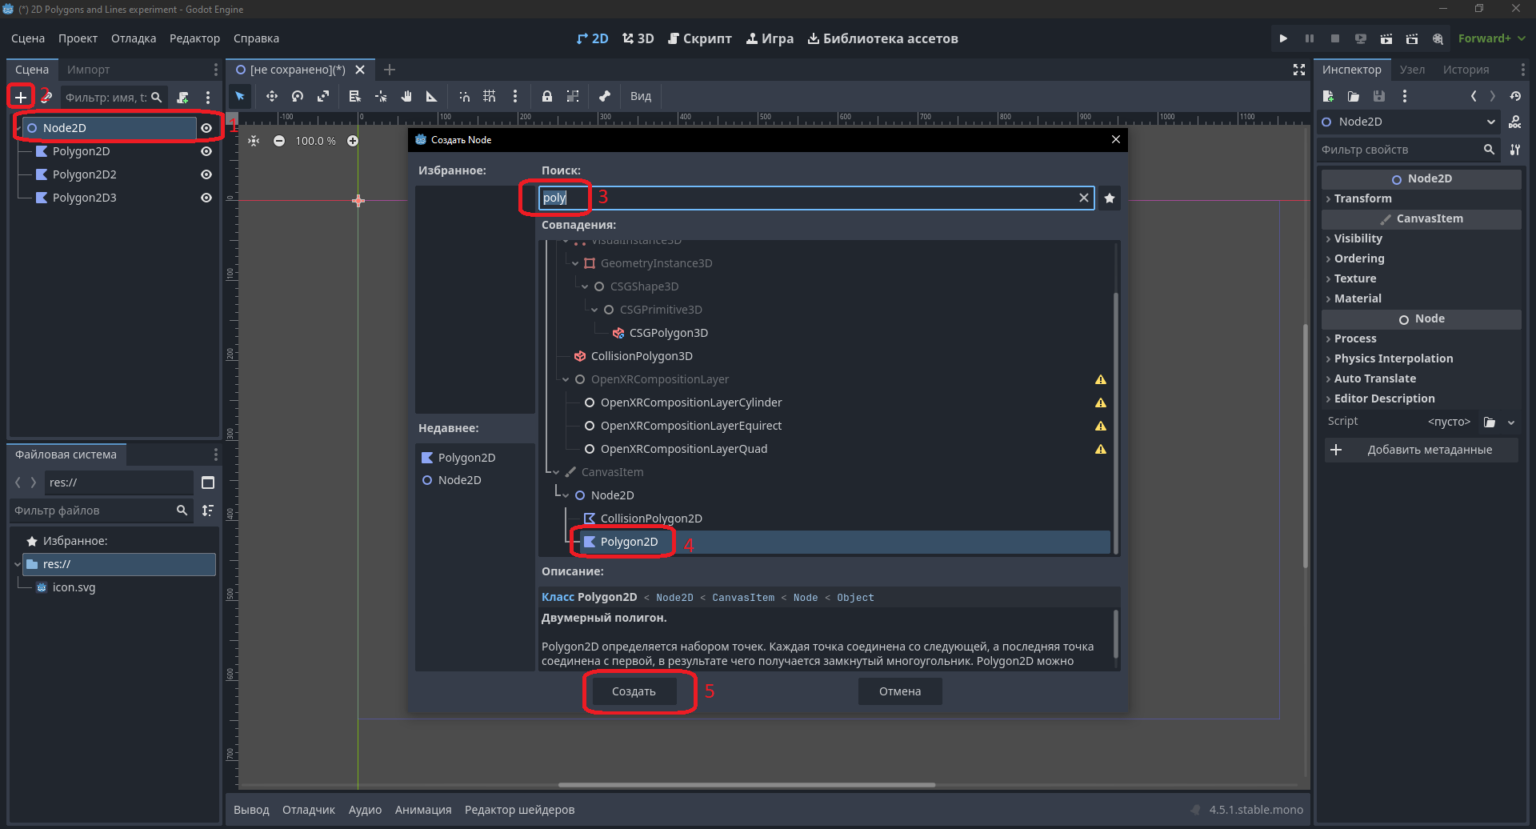The width and height of the screenshot is (1536, 829).
Task: Click the lock selected node icon
Action: [547, 97]
